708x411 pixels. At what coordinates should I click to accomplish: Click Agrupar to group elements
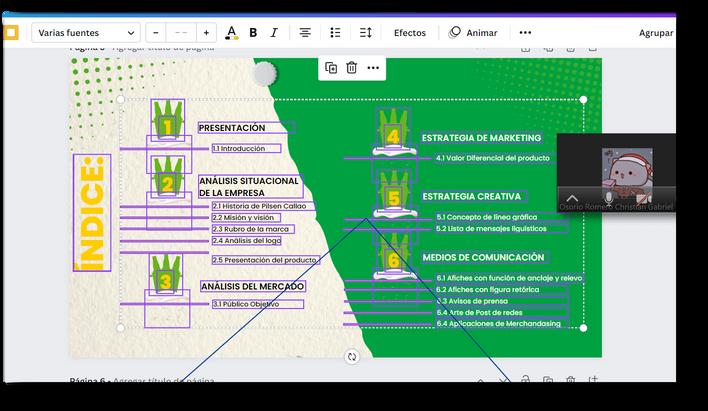click(656, 33)
